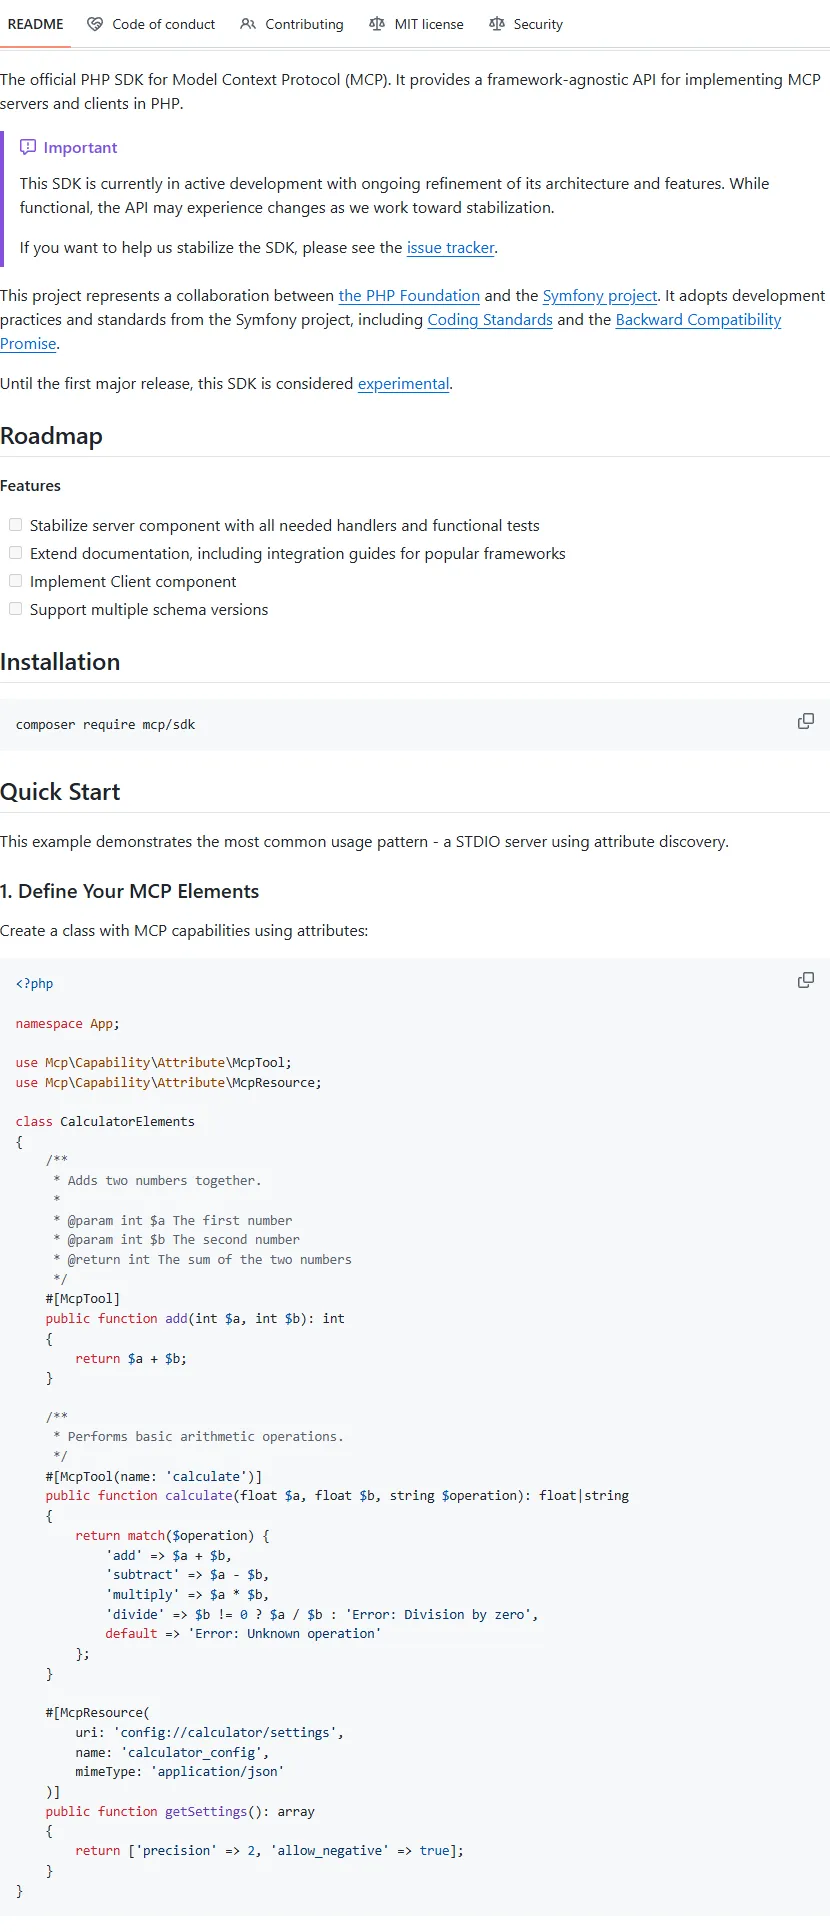The image size is (830, 1932).
Task: Check the Support multiple schema versions box
Action: click(16, 609)
